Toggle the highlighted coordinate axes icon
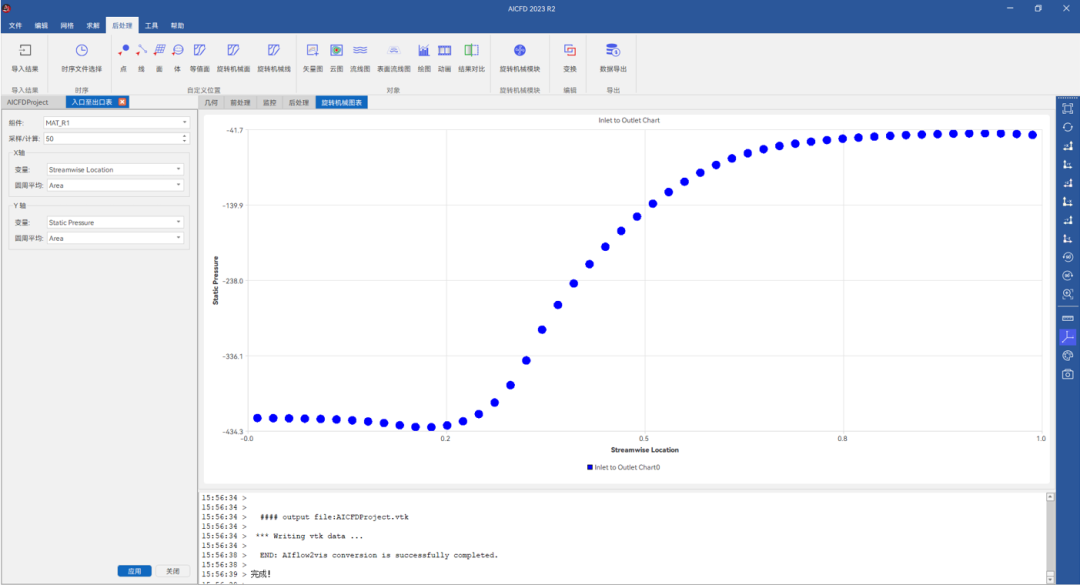This screenshot has width=1080, height=585. coord(1068,337)
